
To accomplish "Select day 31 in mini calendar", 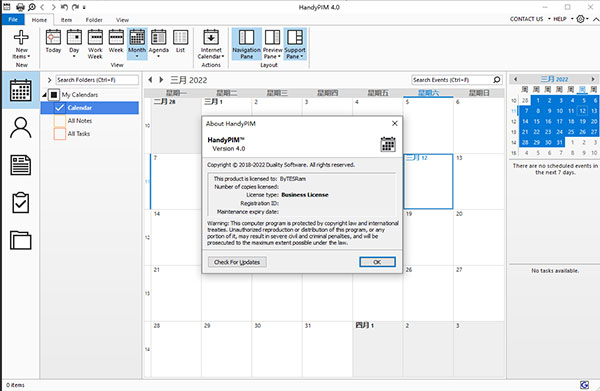I will 559,142.
